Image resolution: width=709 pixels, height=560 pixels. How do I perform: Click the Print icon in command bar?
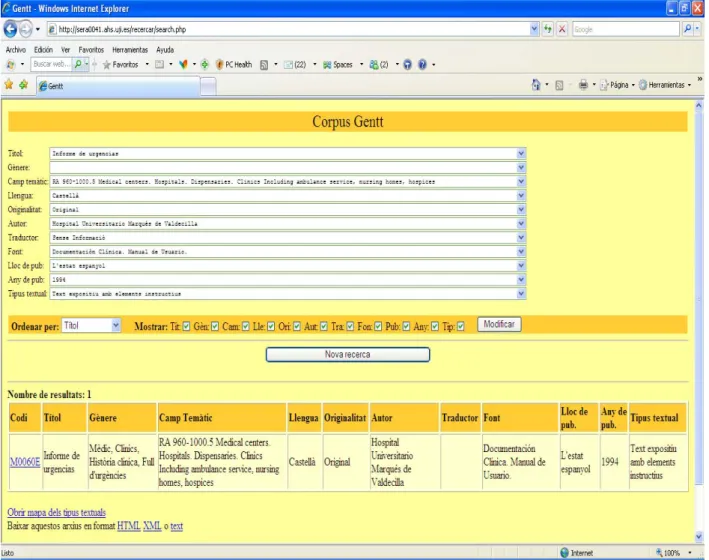pyautogui.click(x=583, y=85)
